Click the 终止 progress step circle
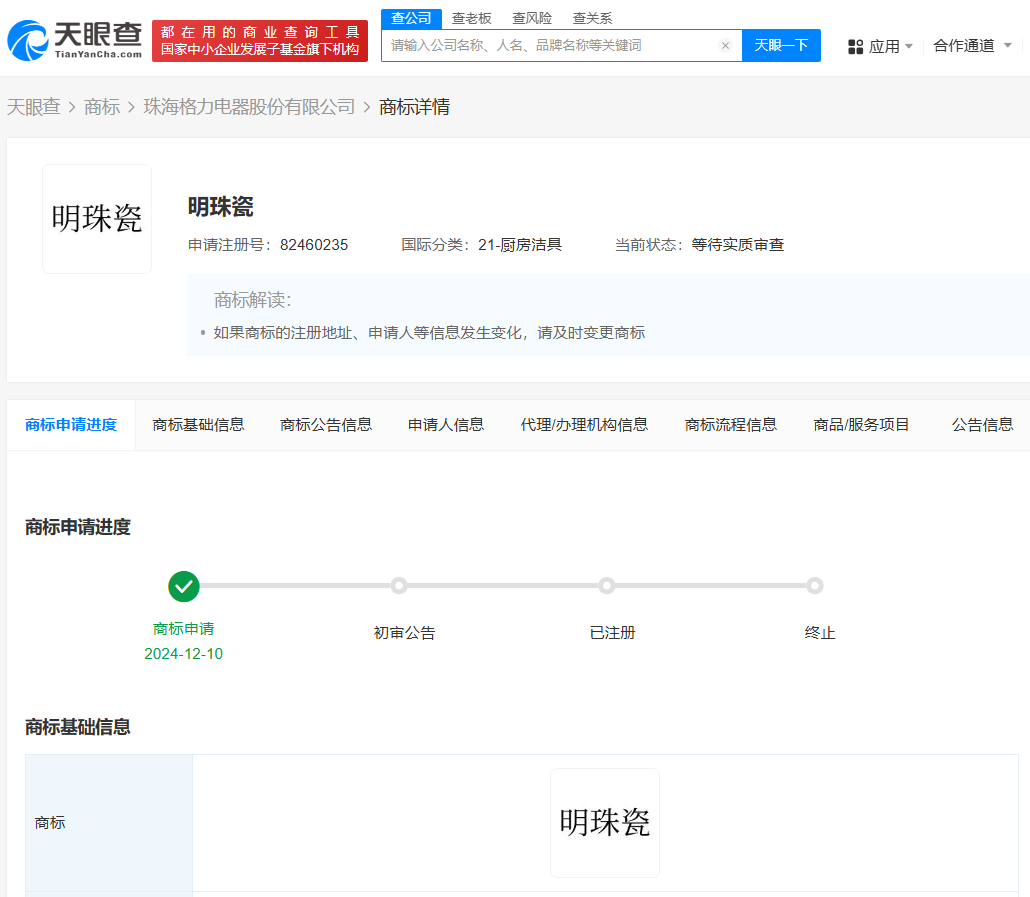The height and width of the screenshot is (897, 1030). pyautogui.click(x=815, y=586)
